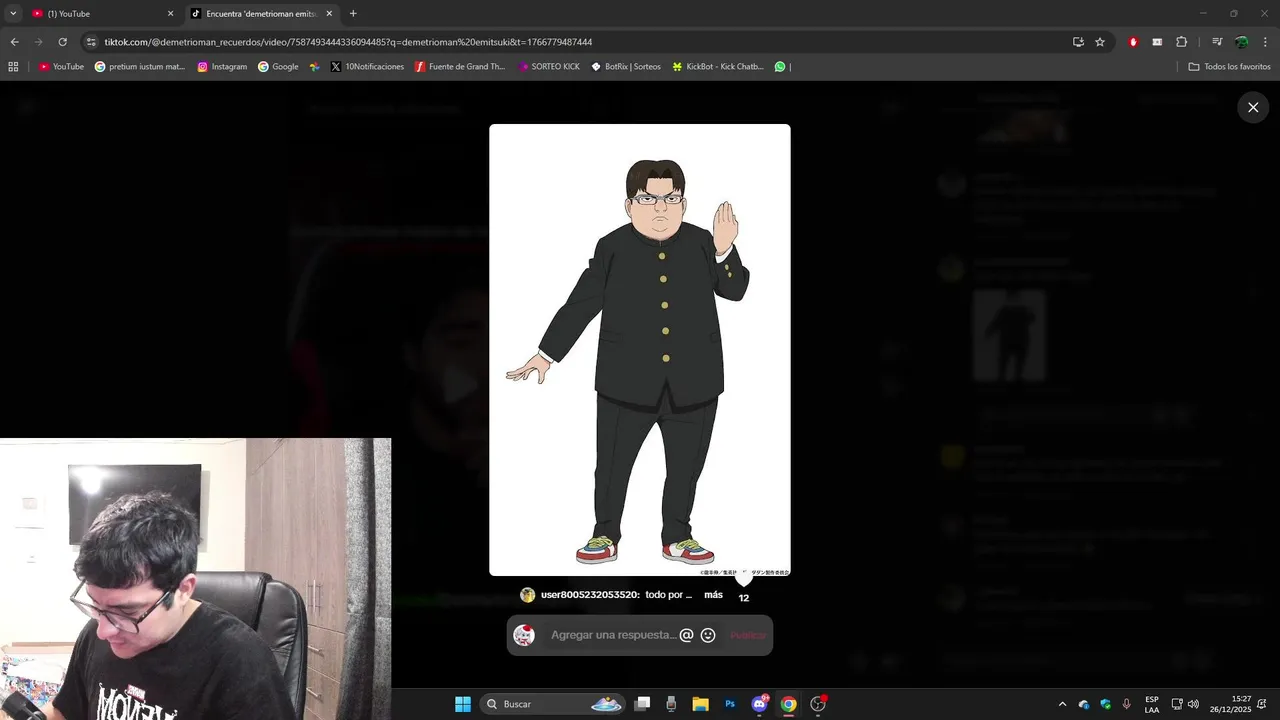Open the emoji picker in reply box
This screenshot has height=720, width=1280.
click(708, 635)
